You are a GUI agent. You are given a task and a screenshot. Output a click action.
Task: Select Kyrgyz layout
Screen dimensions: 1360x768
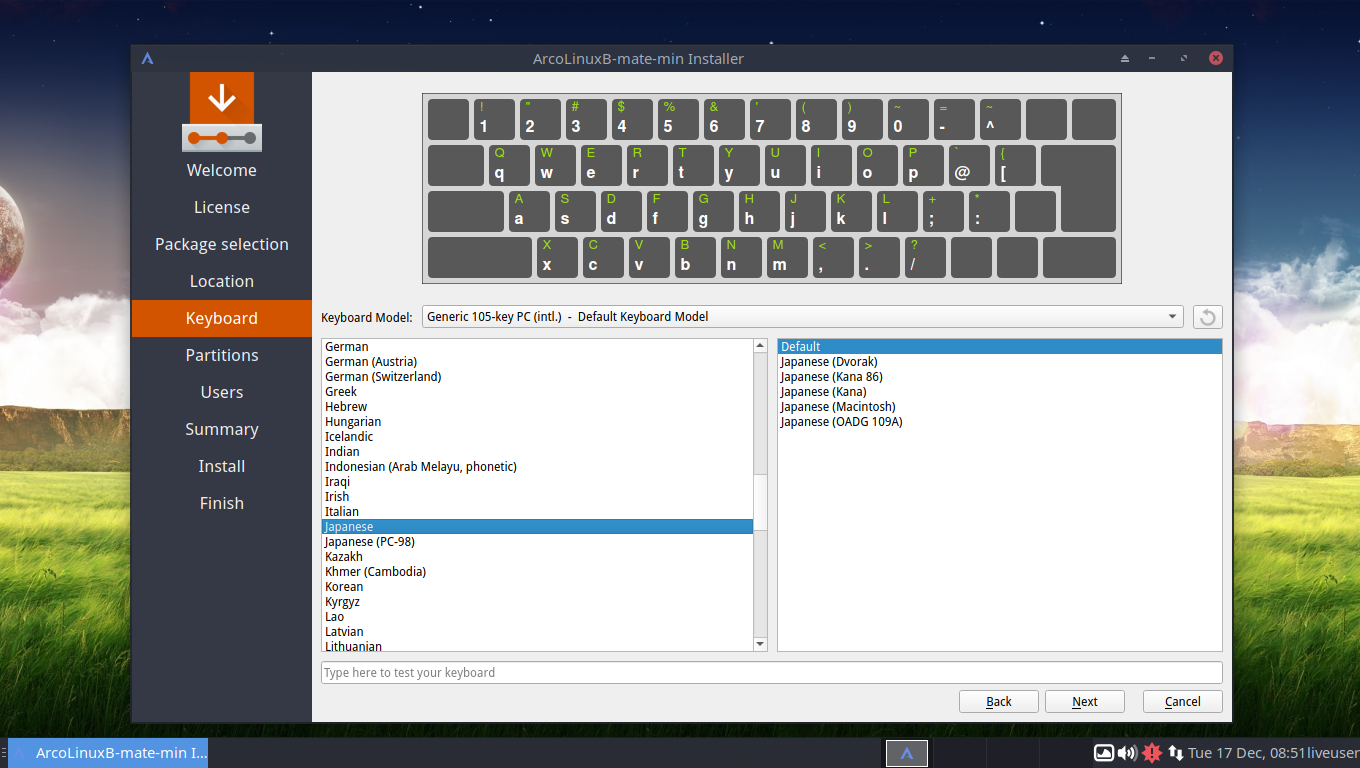(537, 602)
